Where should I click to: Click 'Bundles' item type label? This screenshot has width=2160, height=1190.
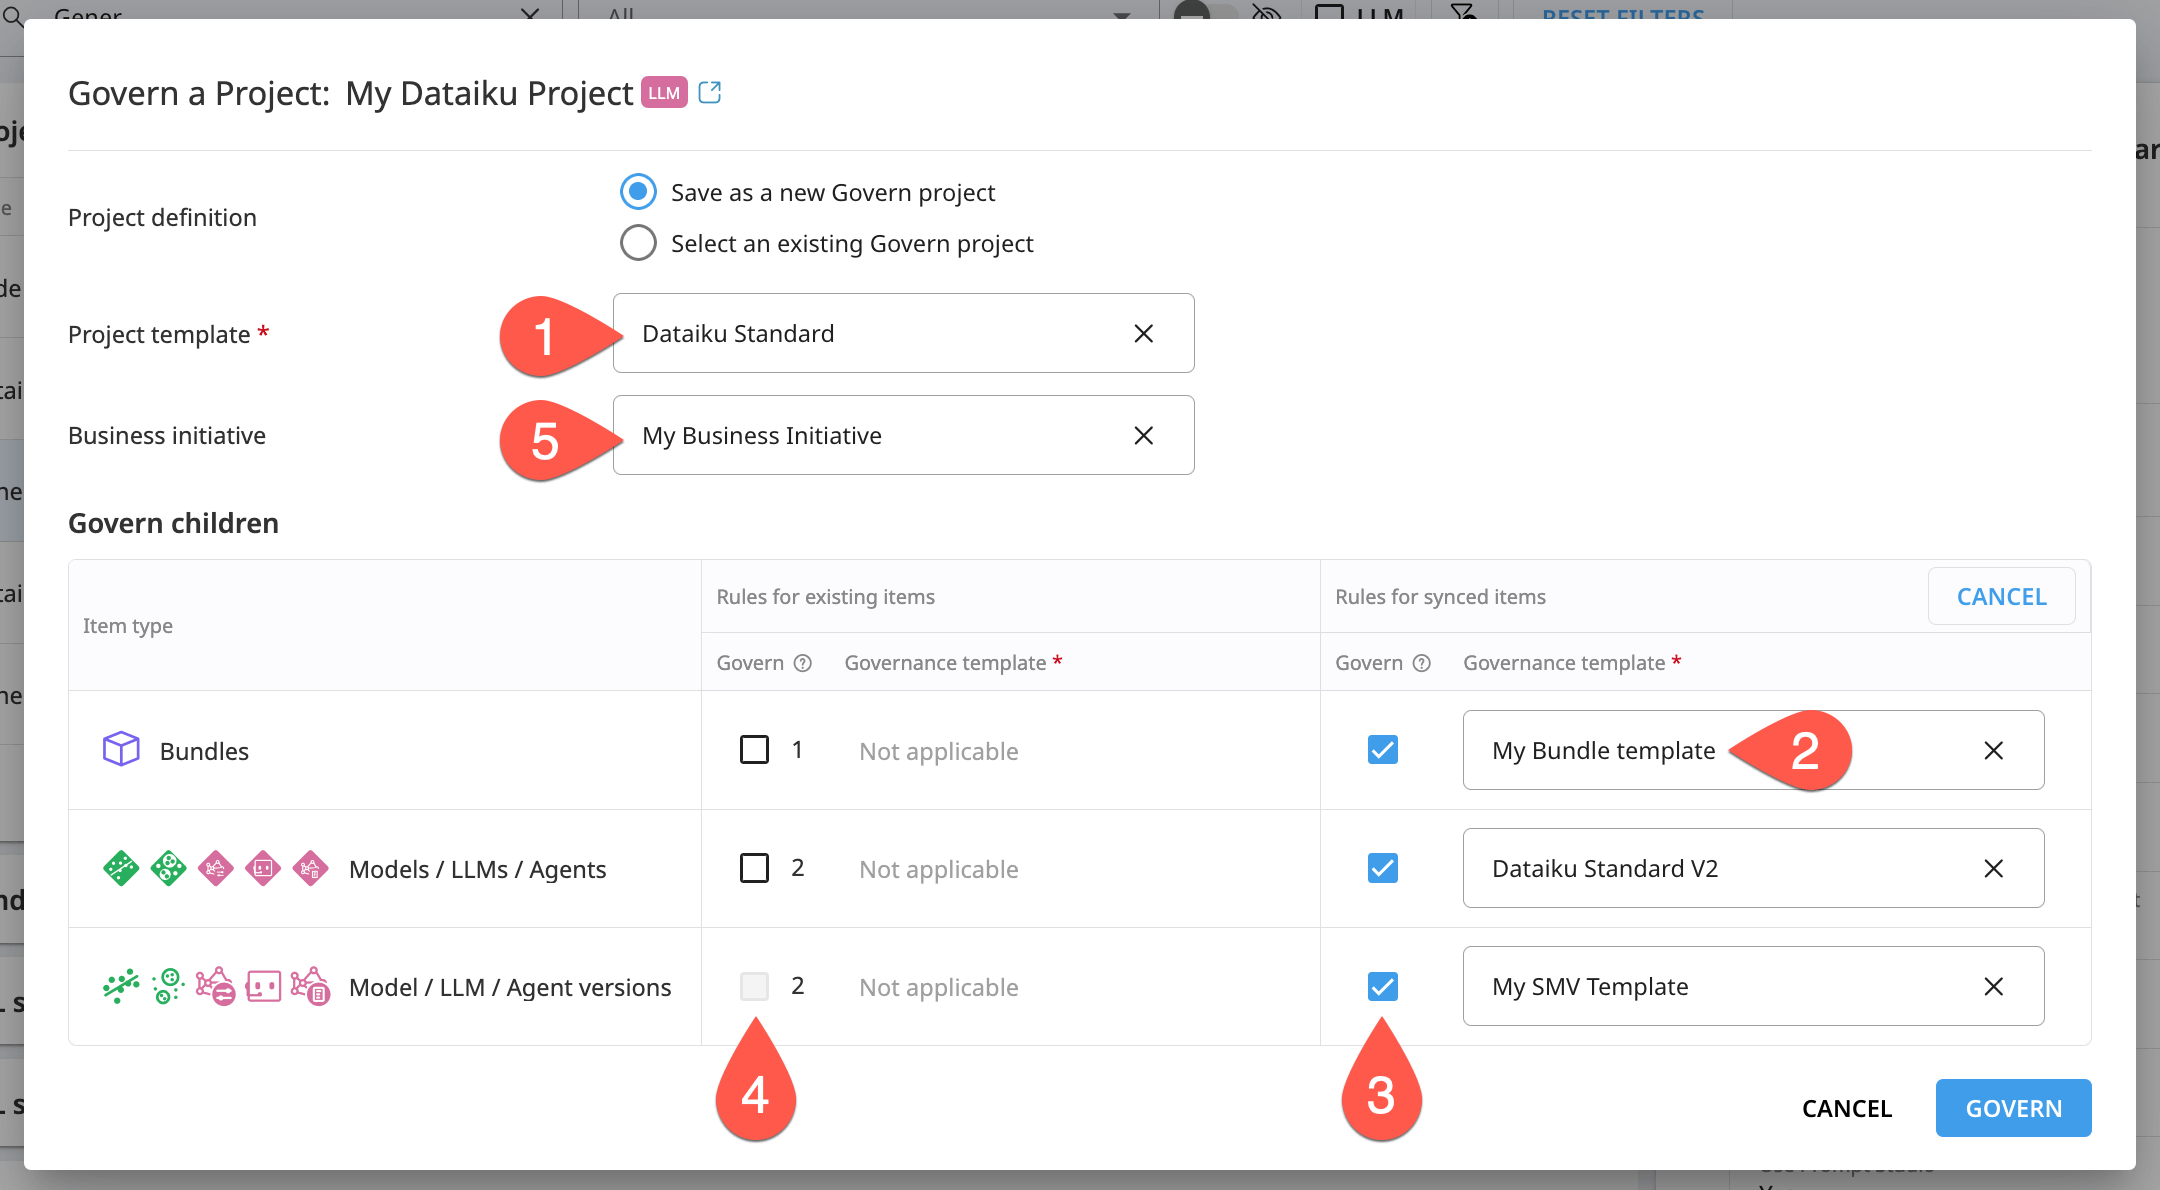click(x=204, y=751)
